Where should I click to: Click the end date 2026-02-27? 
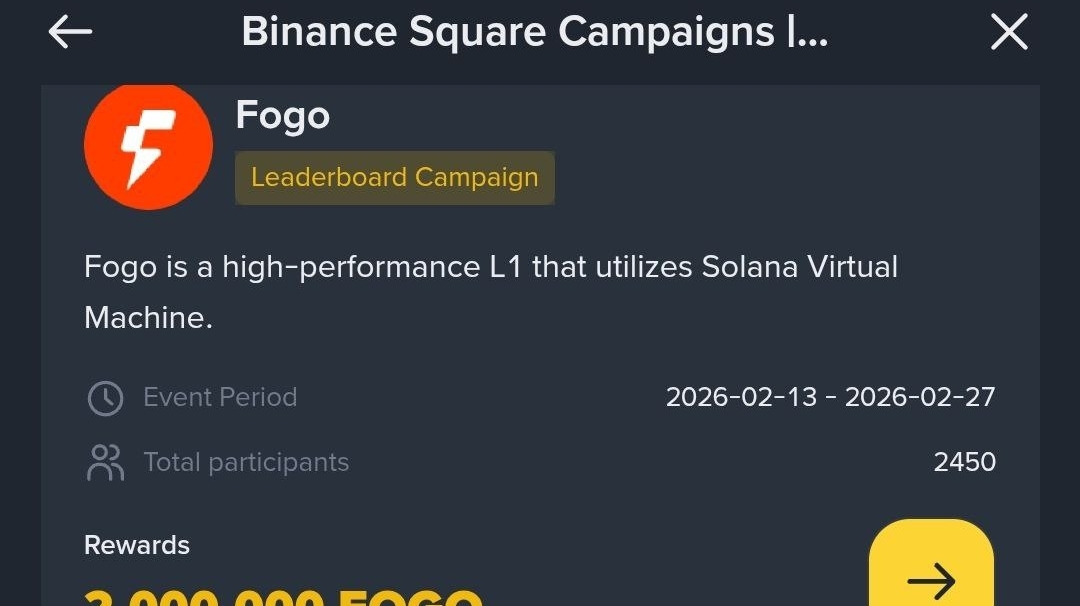920,397
